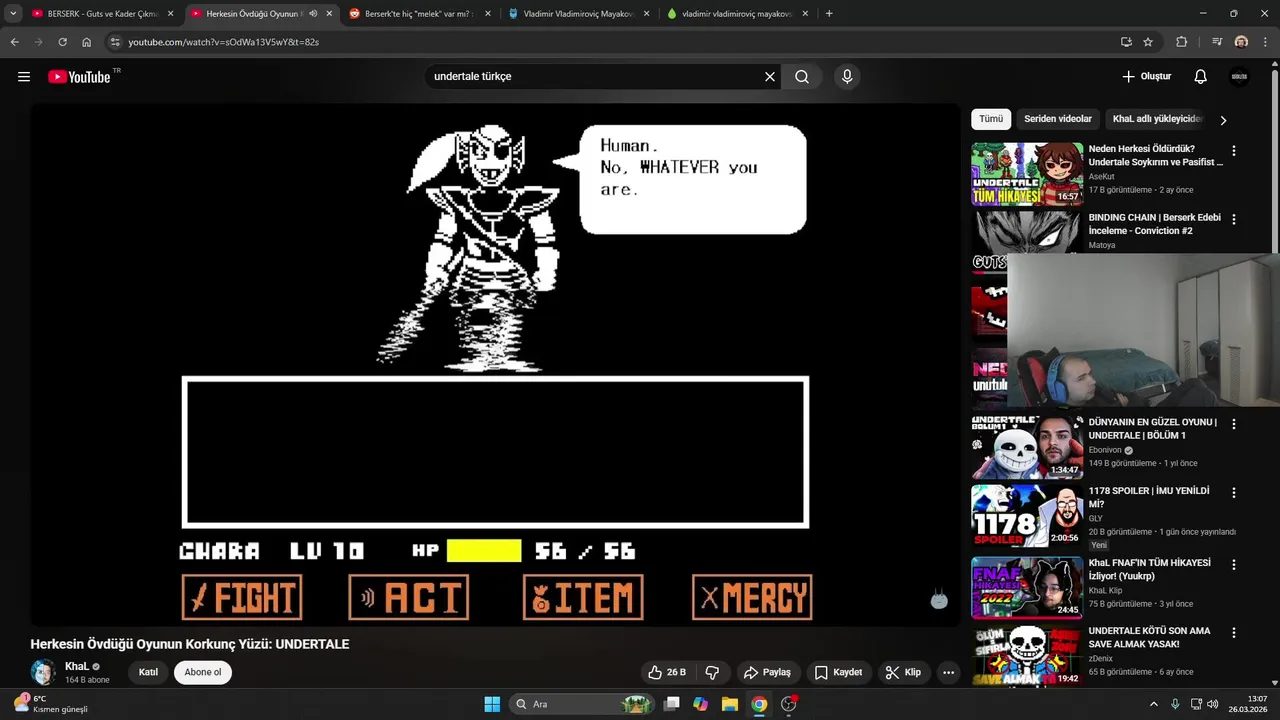Click the Undertale video player area
1280x720 pixels.
click(x=495, y=365)
